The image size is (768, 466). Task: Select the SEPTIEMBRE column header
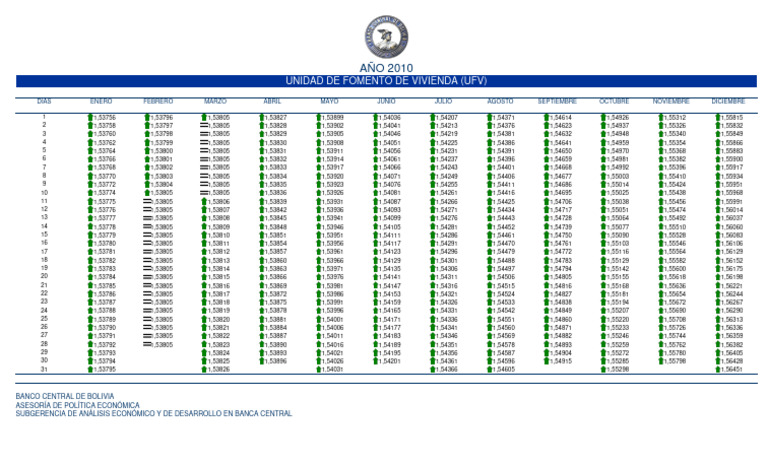pos(557,101)
